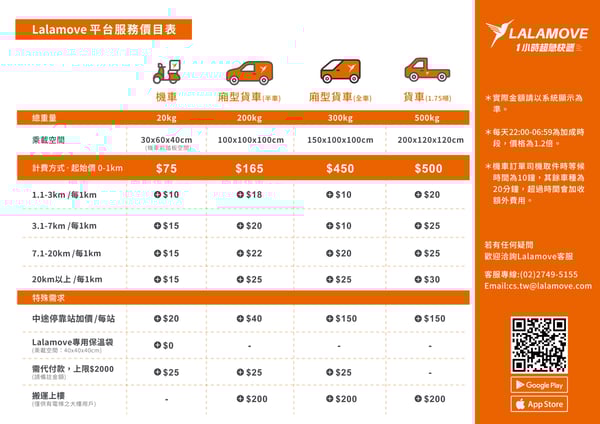Click the $500 starting price

tap(428, 169)
